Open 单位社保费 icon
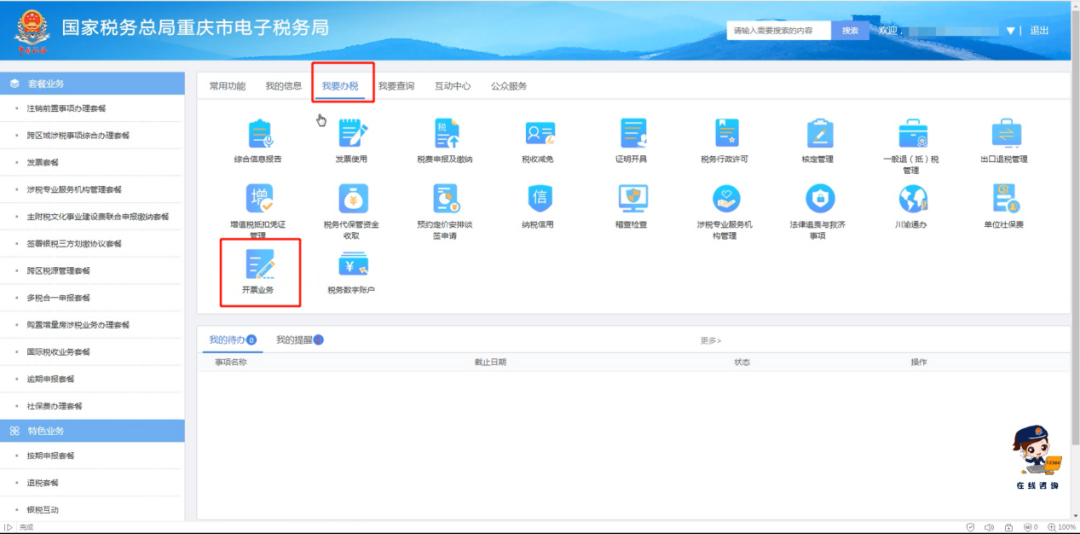The height and width of the screenshot is (534, 1080). (x=1006, y=198)
